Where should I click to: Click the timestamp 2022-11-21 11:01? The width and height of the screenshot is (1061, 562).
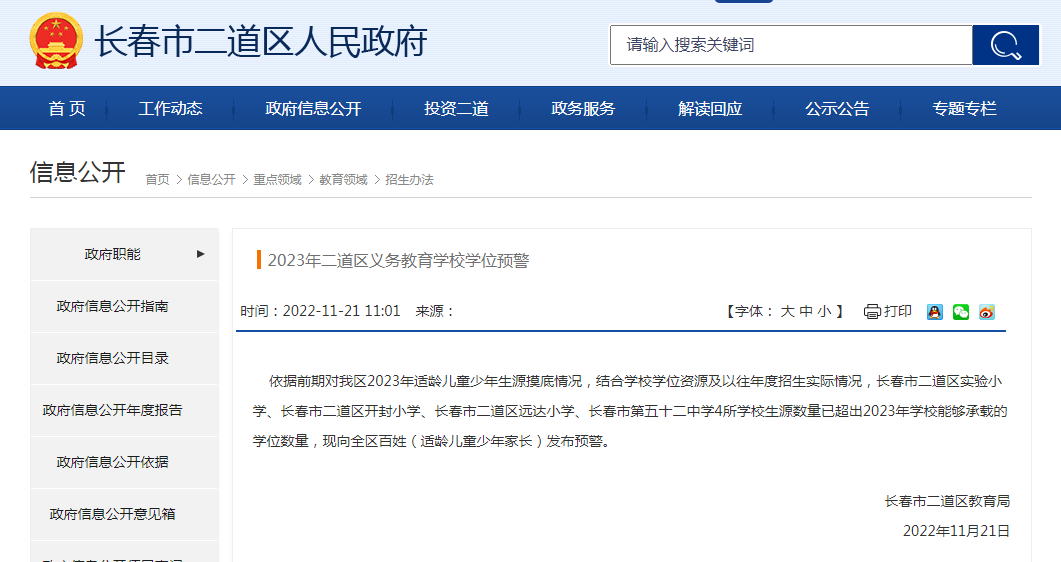[342, 311]
